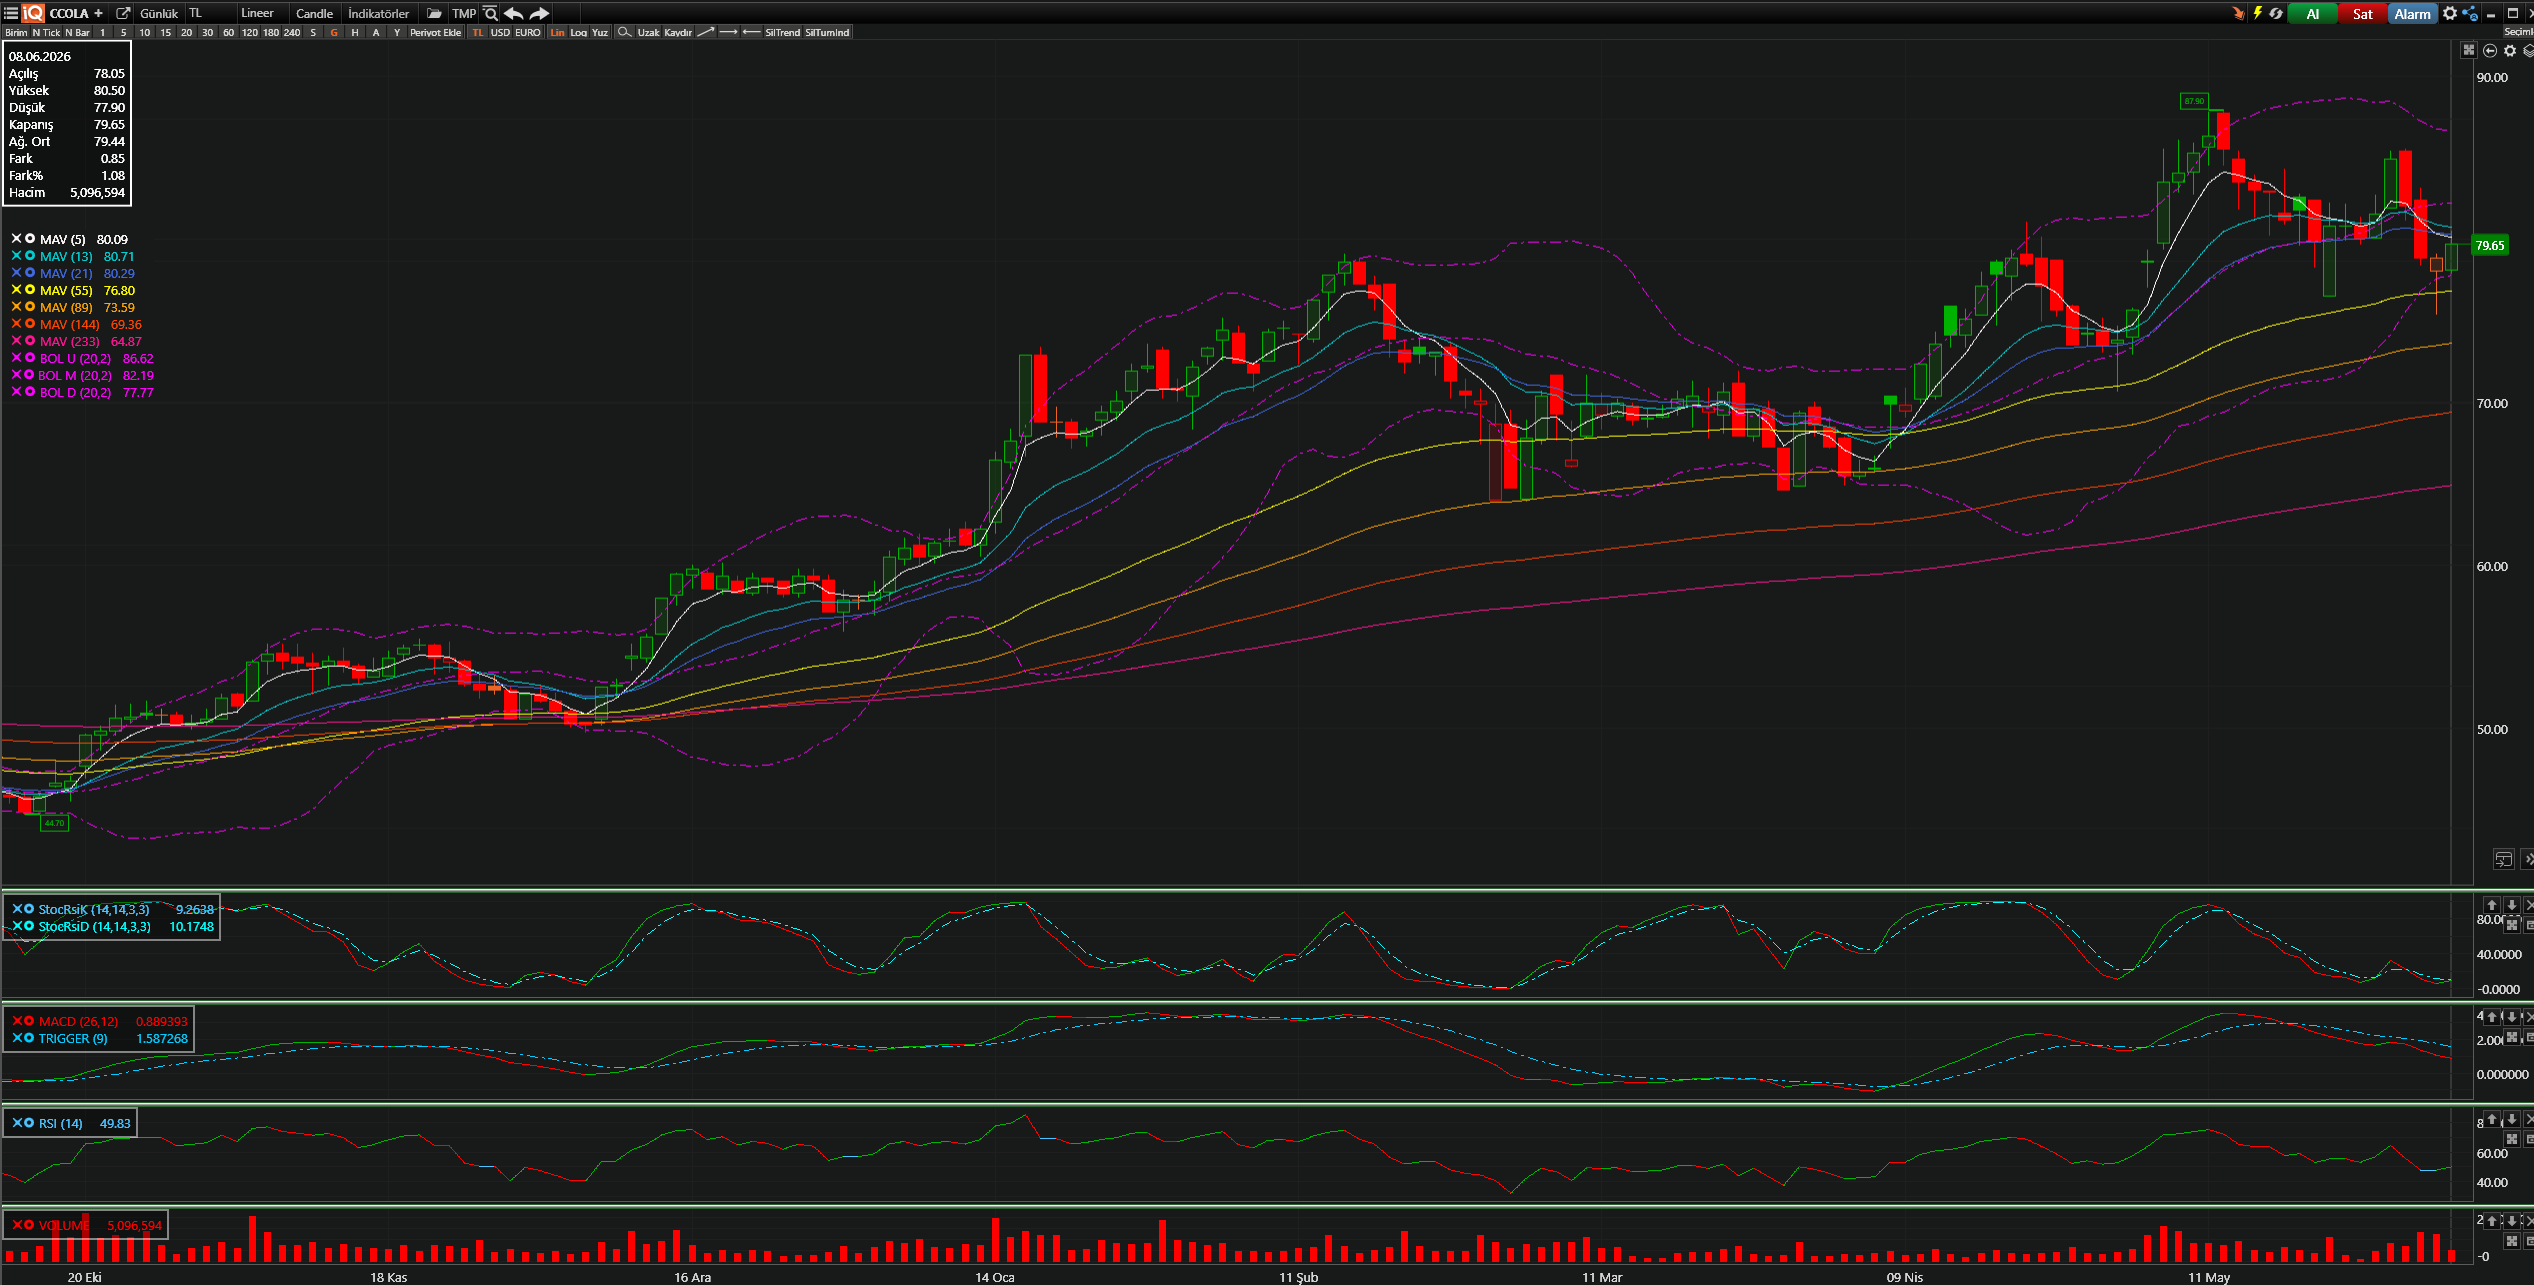Click SilTrend to delete trends
The width and height of the screenshot is (2534, 1285).
coord(783,32)
